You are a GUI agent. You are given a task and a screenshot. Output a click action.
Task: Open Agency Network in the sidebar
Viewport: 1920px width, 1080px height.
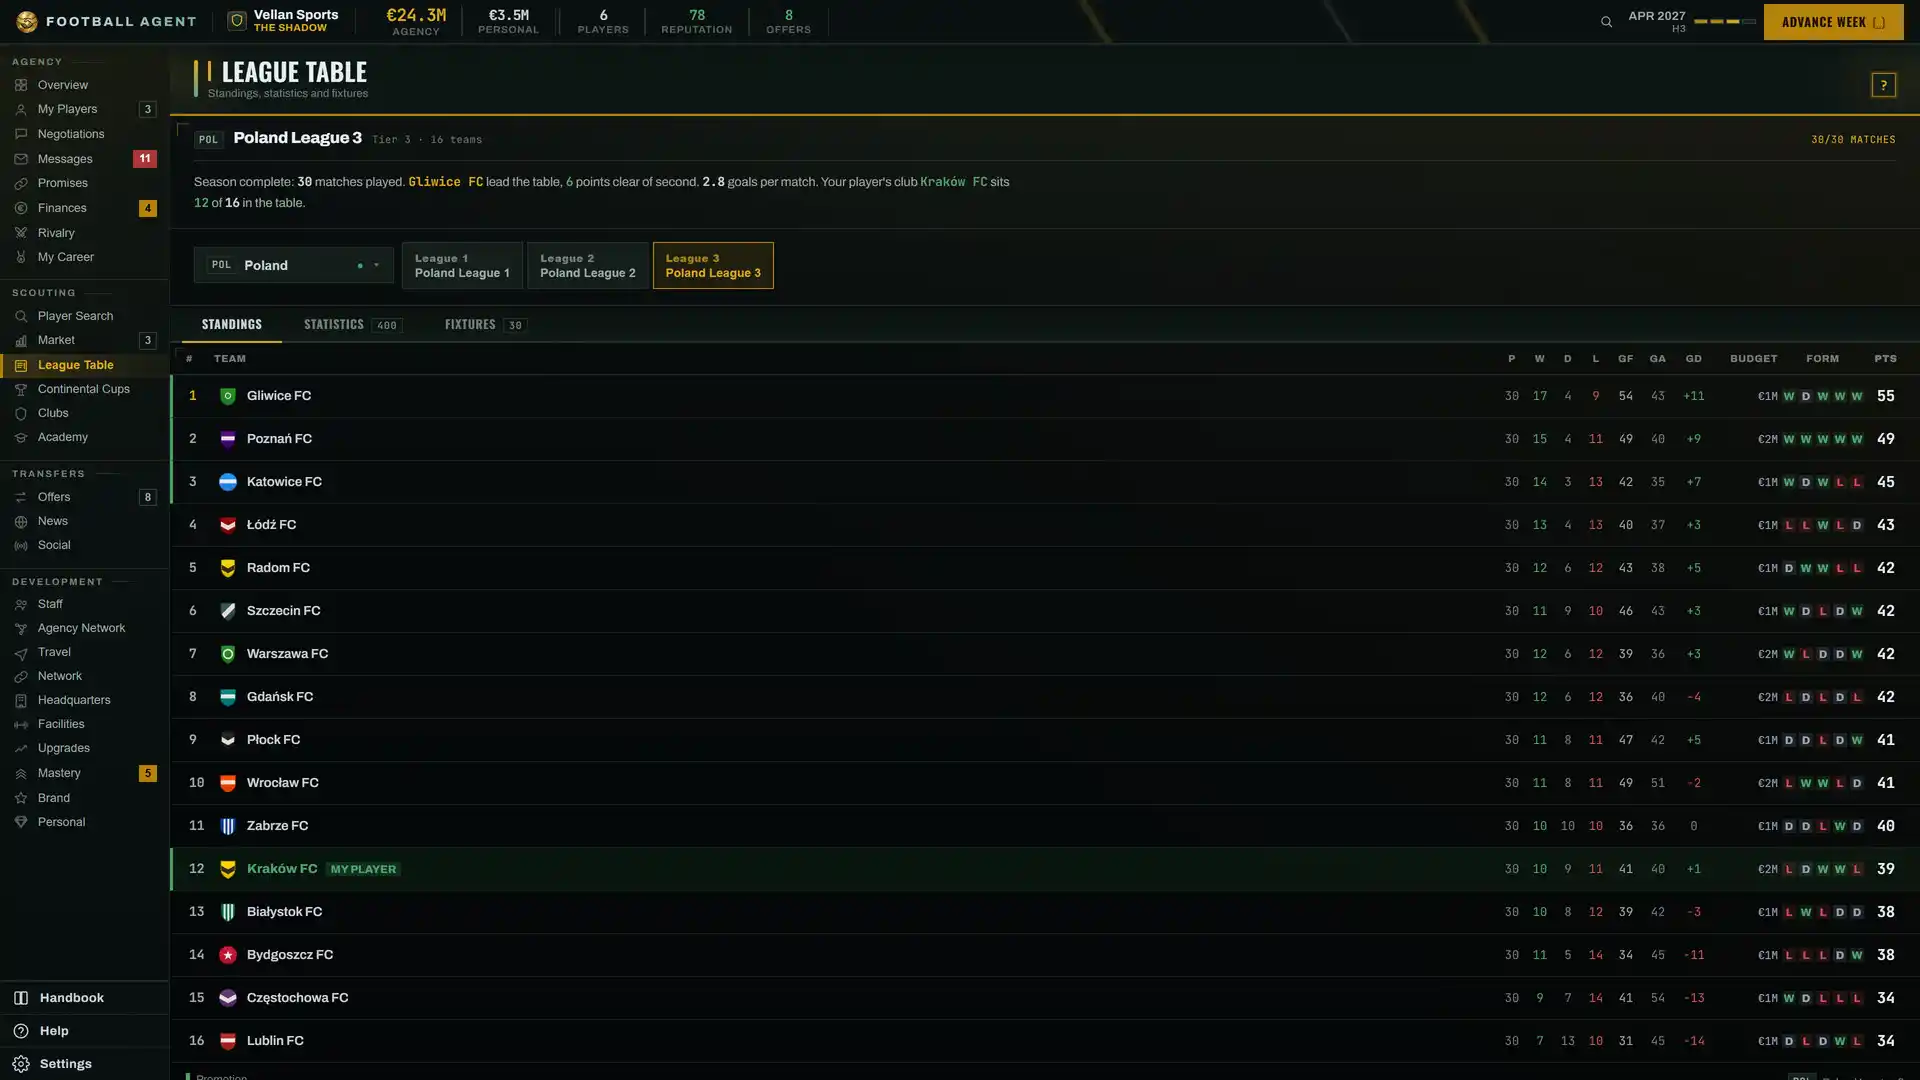84,628
